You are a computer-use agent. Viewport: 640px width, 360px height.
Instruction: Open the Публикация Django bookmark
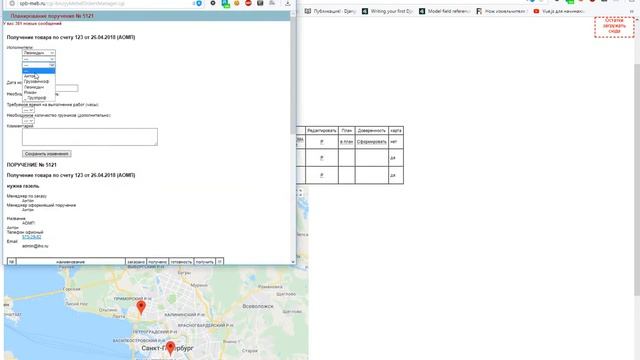click(x=331, y=11)
